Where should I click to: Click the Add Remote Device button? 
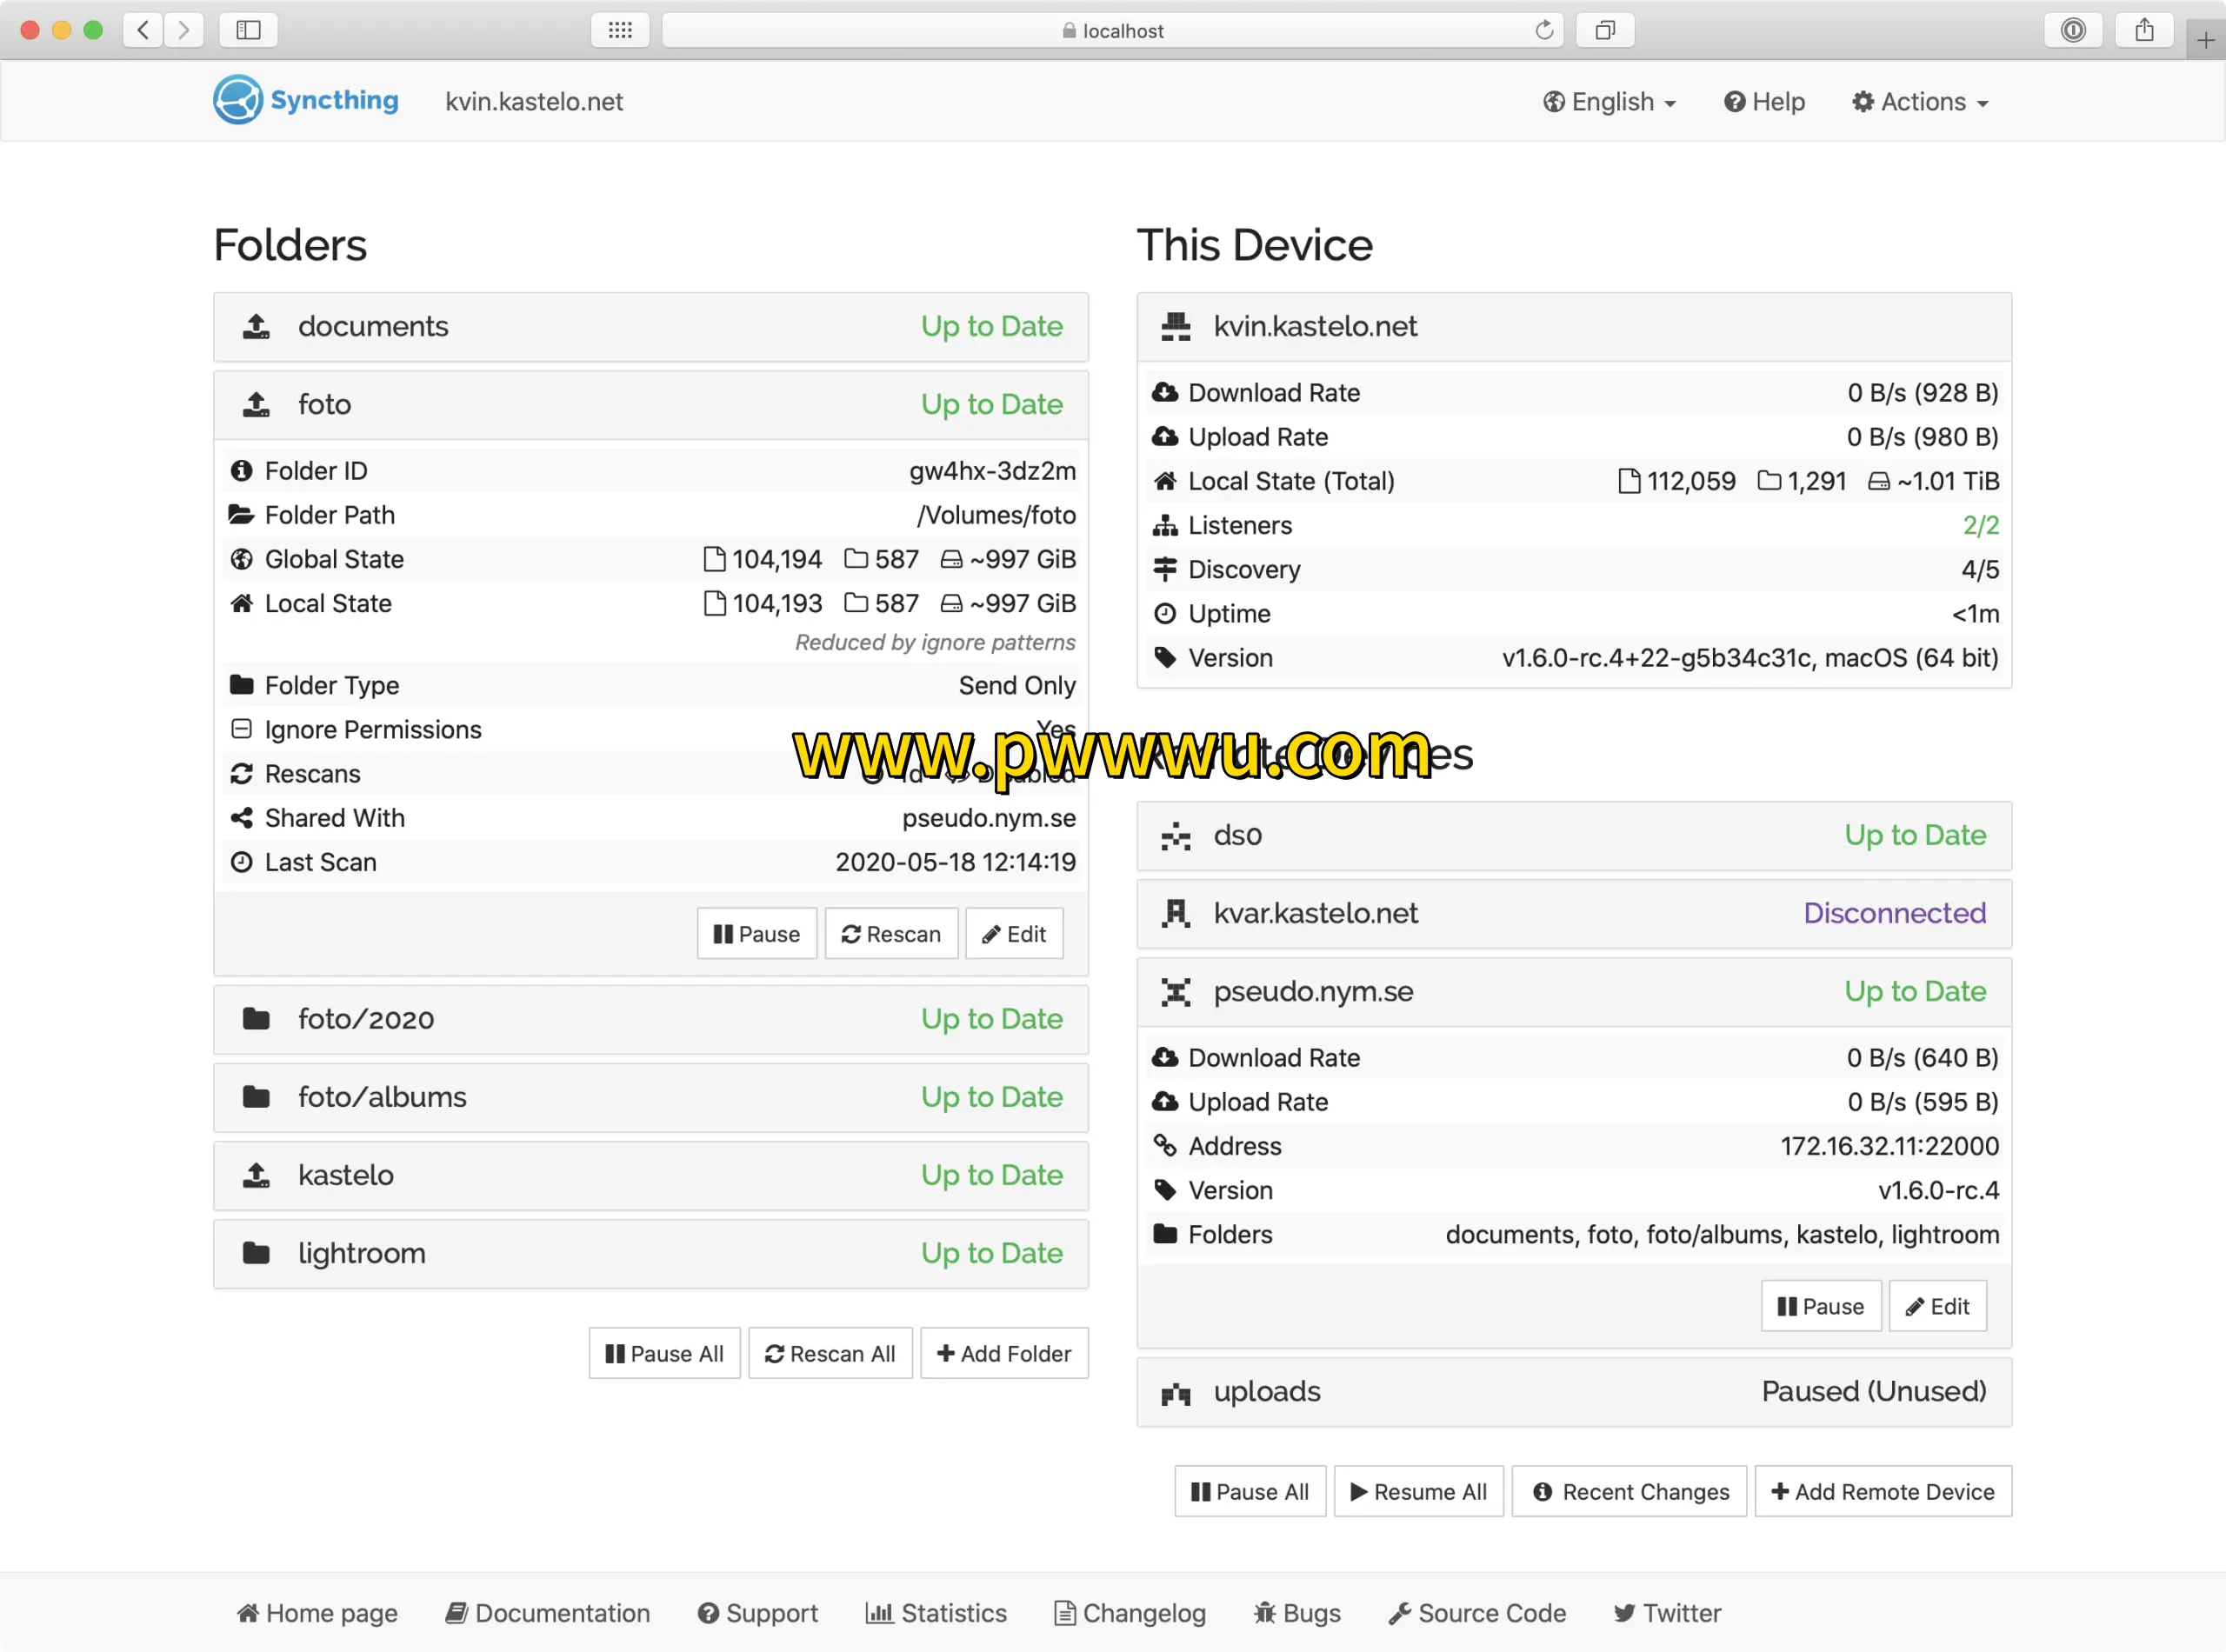[1882, 1492]
